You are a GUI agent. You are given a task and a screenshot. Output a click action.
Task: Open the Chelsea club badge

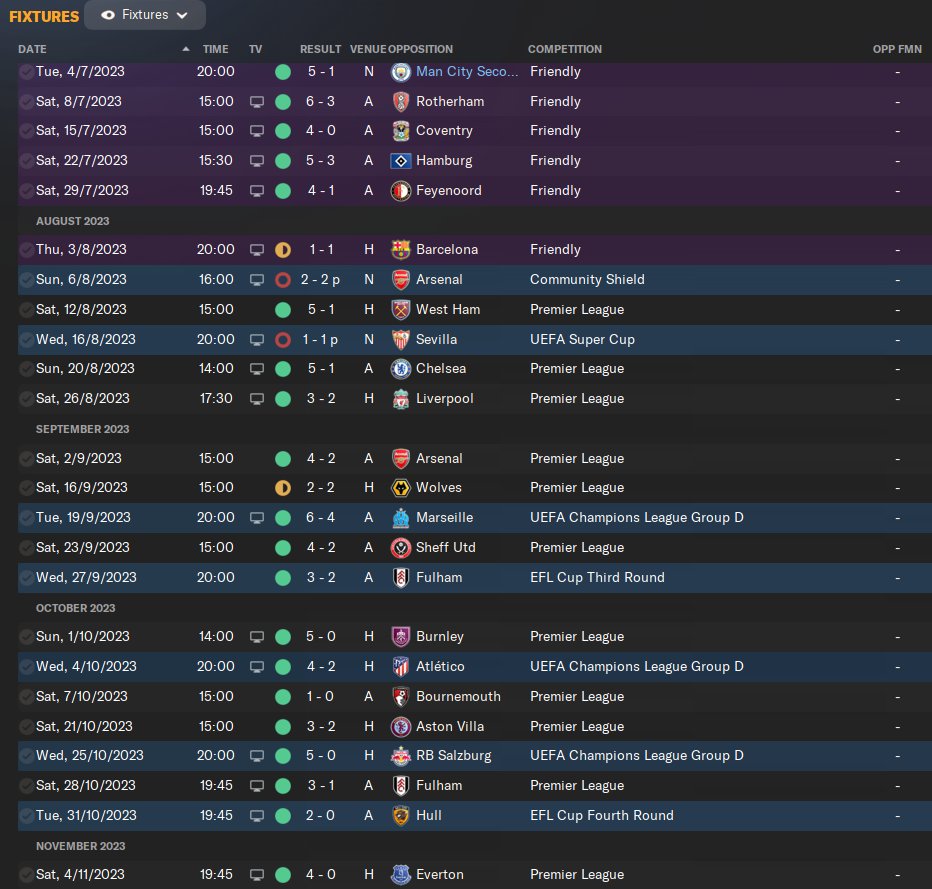401,368
